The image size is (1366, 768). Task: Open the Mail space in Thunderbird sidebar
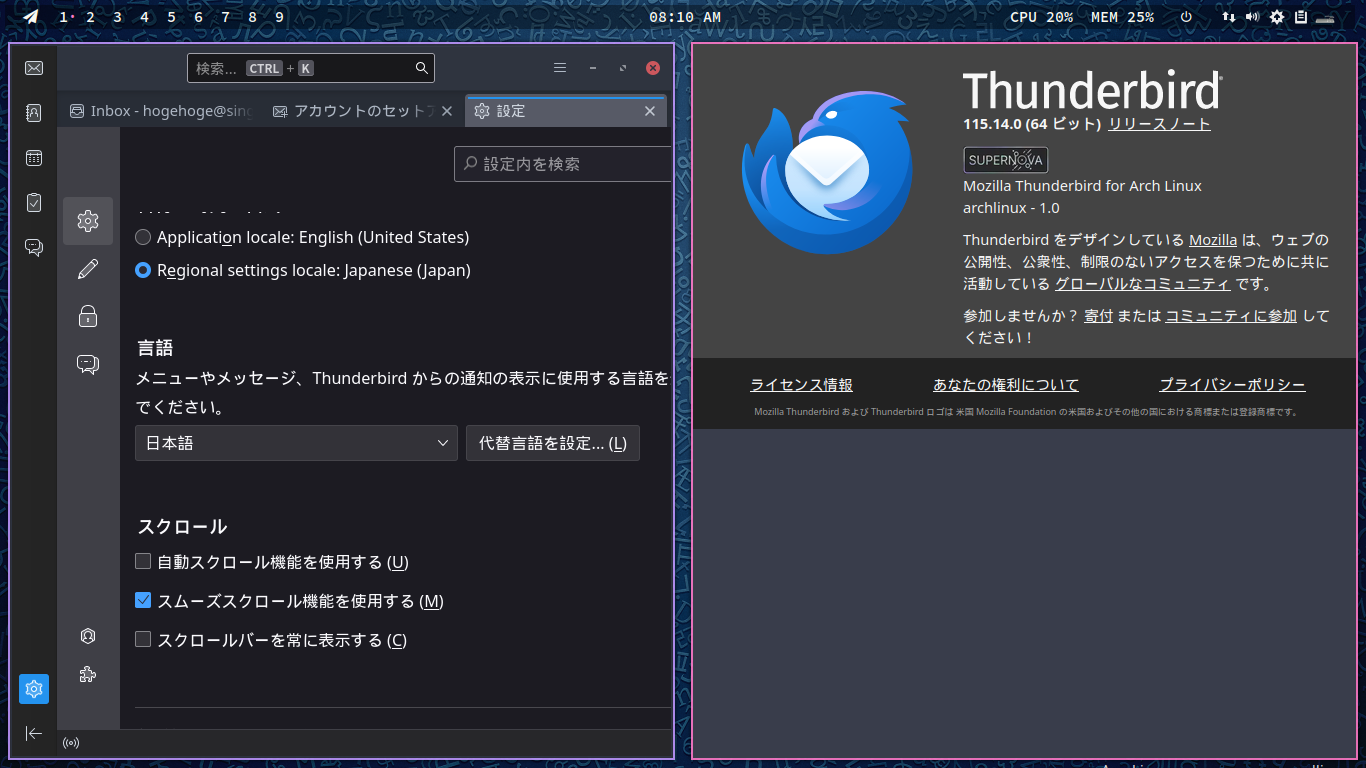[34, 68]
